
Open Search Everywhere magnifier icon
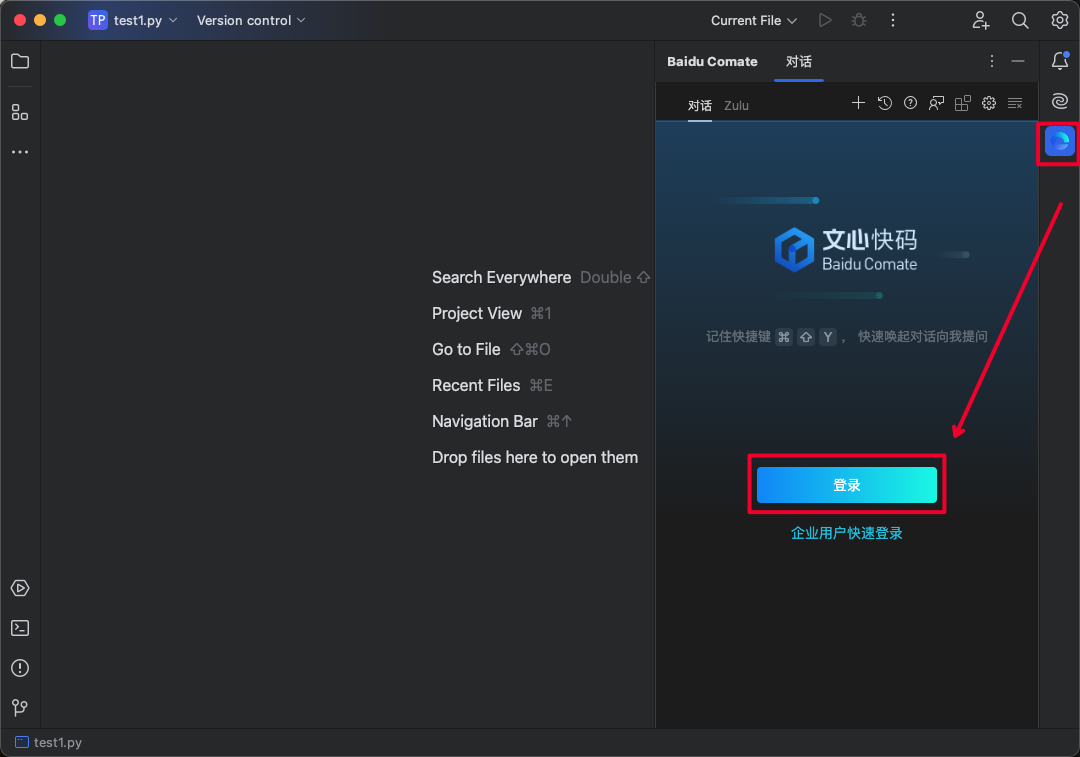tap(1020, 21)
